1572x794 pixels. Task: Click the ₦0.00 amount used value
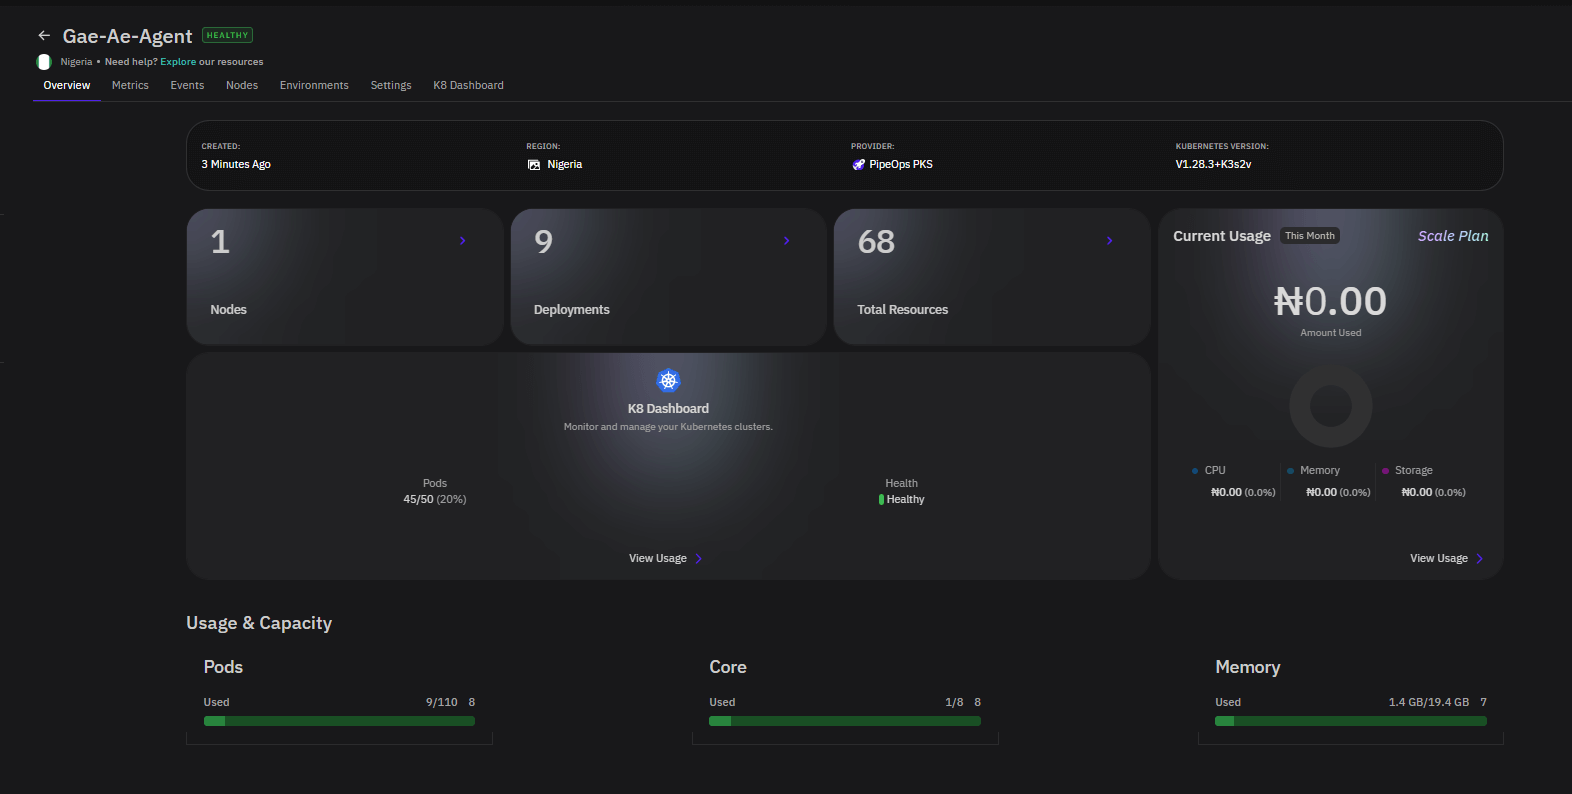click(x=1330, y=302)
